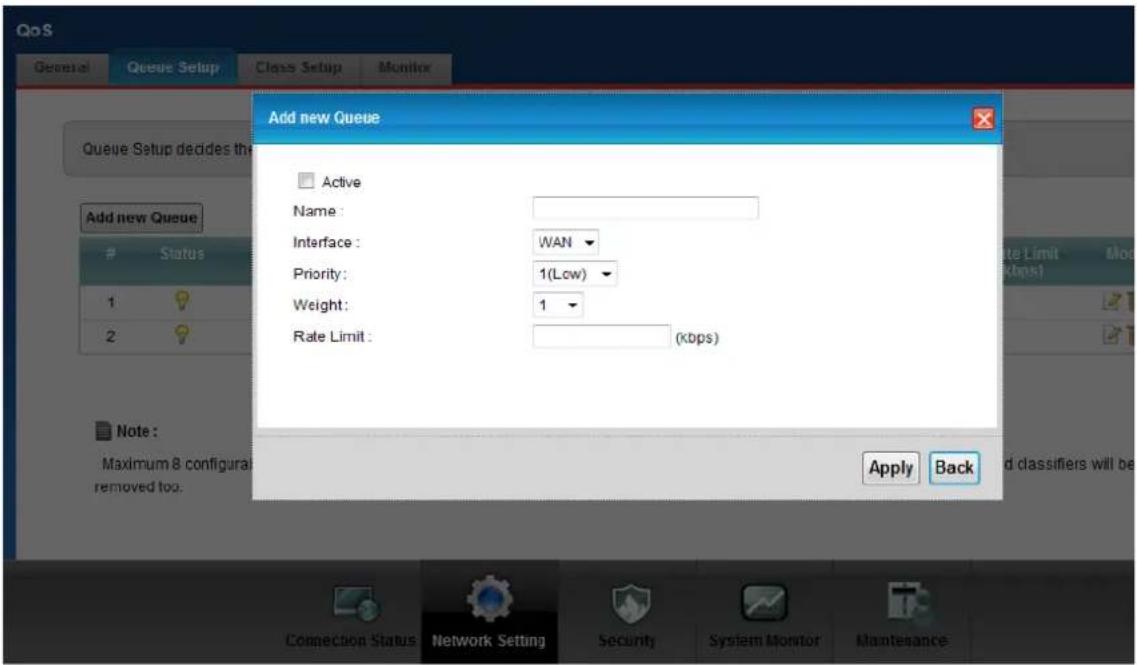
Task: Open the Priority 1(Low) dropdown
Action: pyautogui.click(x=575, y=274)
